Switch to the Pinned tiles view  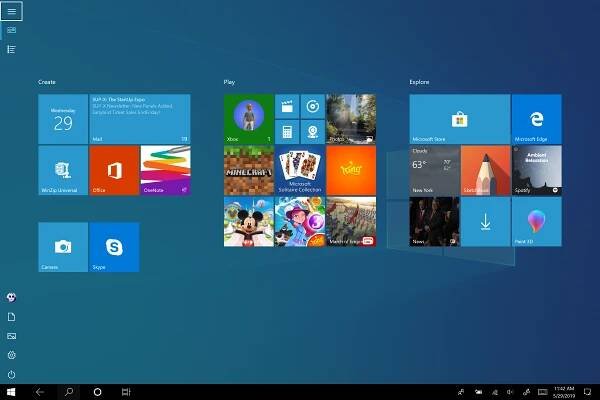click(12, 31)
